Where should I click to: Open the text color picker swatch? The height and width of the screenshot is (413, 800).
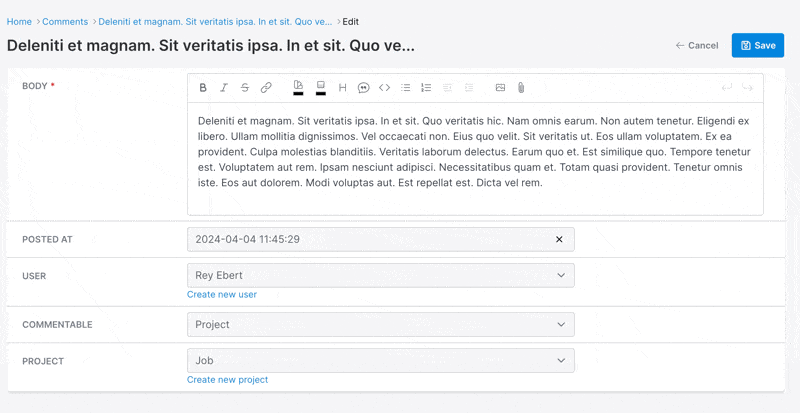click(x=298, y=88)
